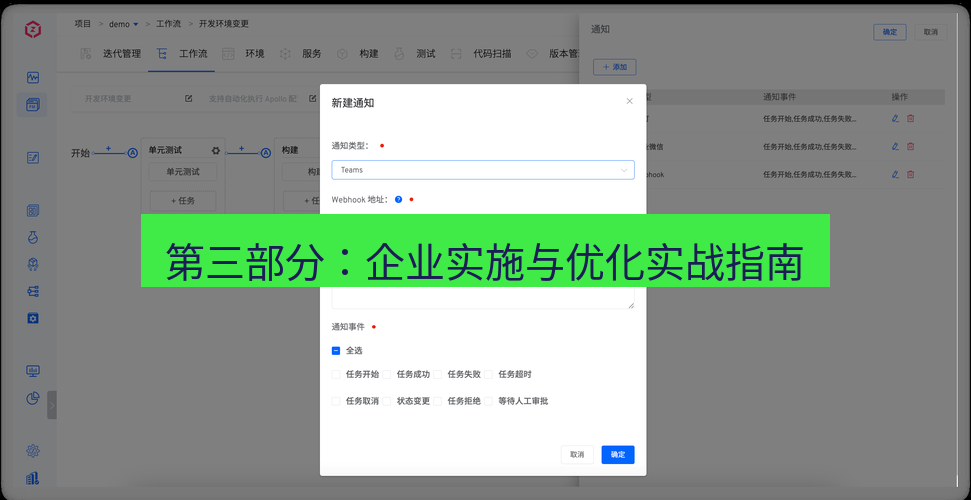The image size is (971, 500).
Task: Open the edit-note sidebar icon
Action: 33,158
